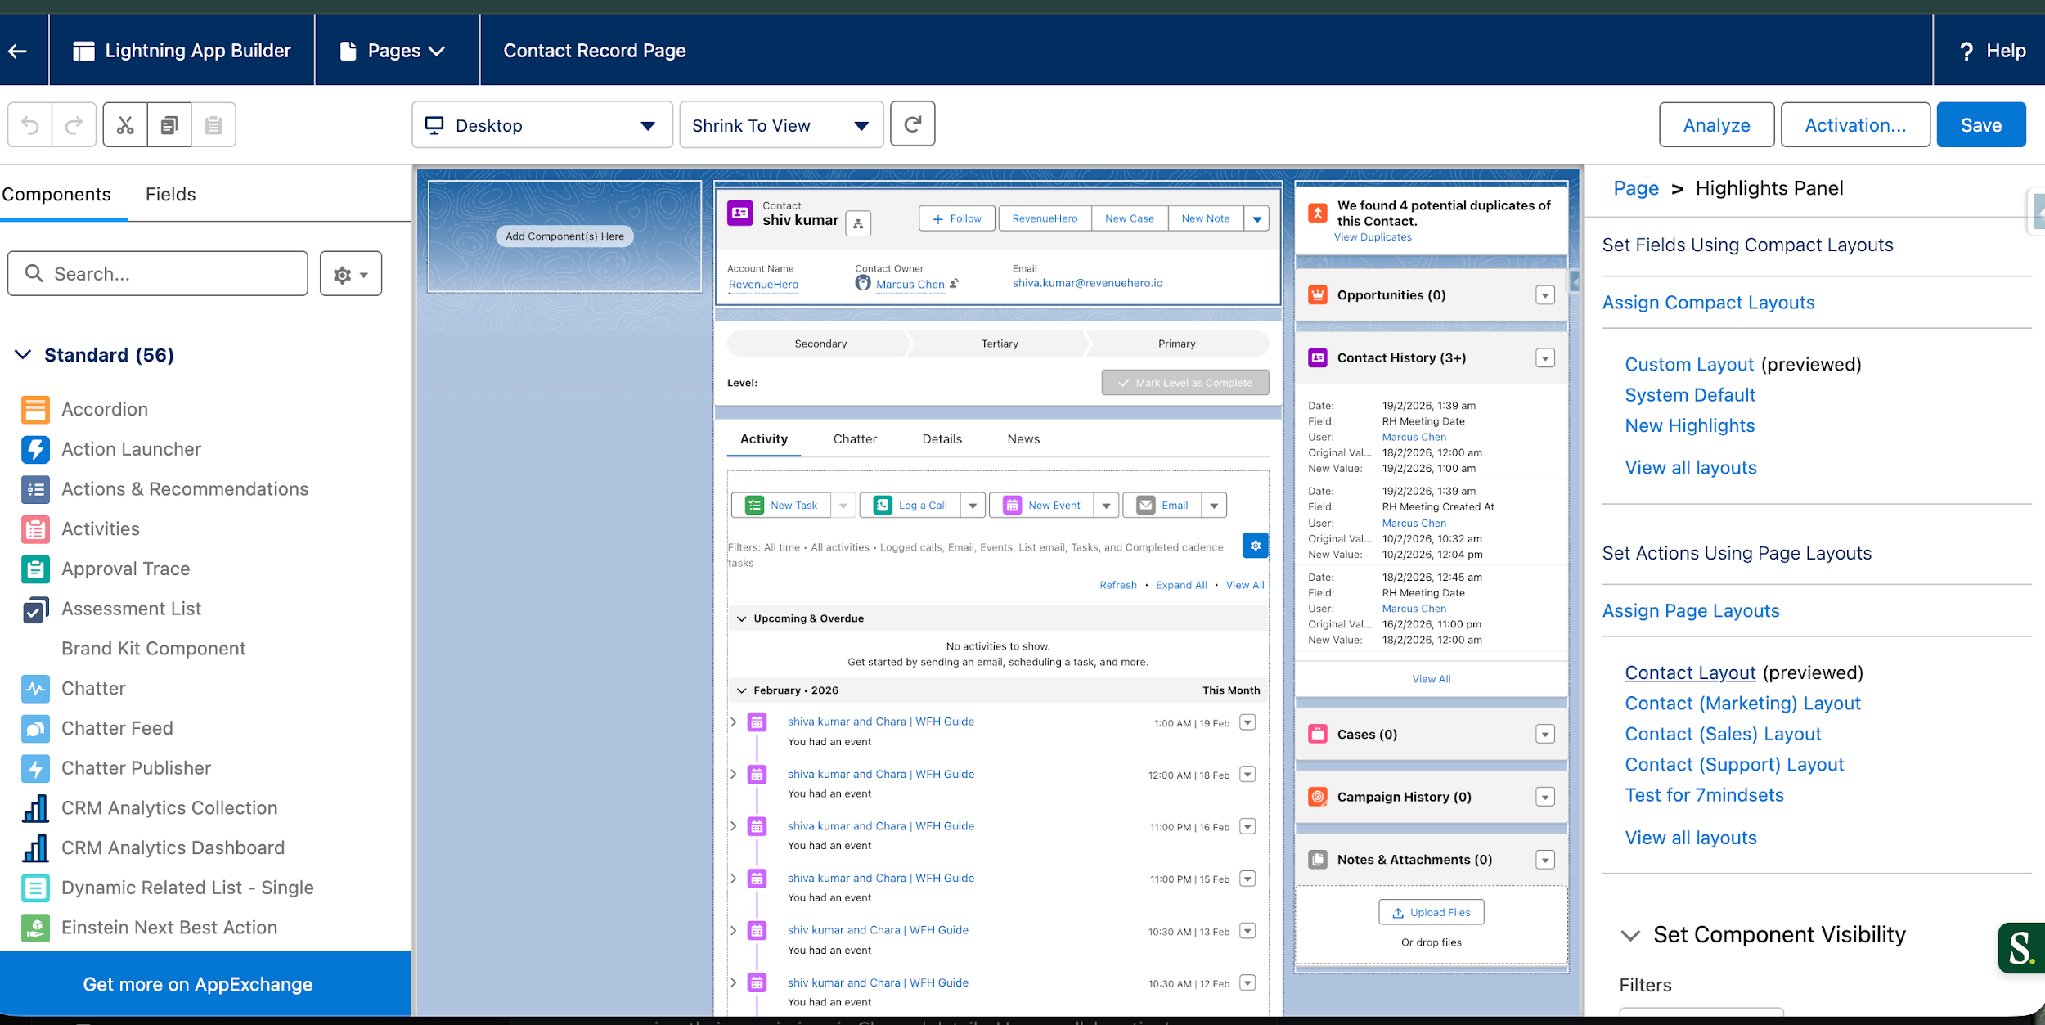
Task: Open the Chatter tab on canvas
Action: (x=855, y=439)
